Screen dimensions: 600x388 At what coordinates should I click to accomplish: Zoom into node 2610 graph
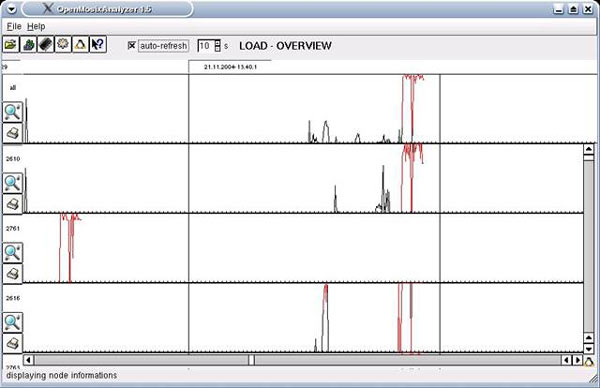click(x=12, y=183)
